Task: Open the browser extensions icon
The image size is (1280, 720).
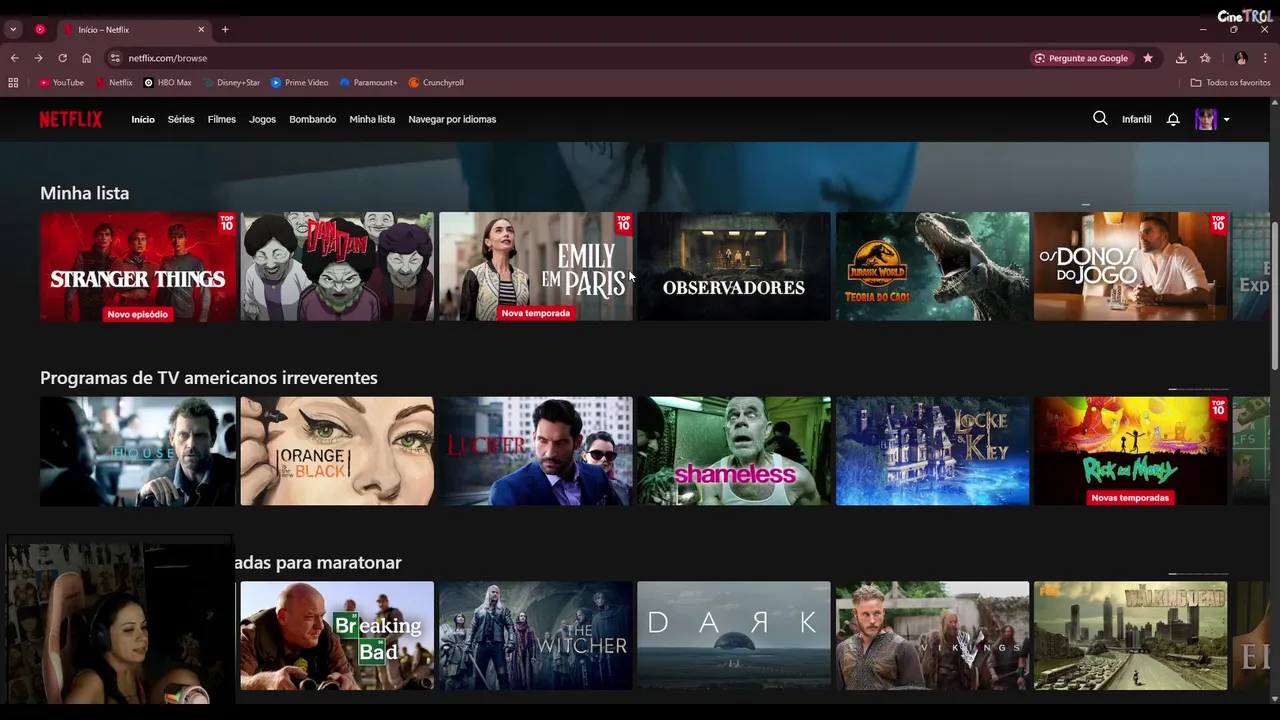Action: [1205, 58]
